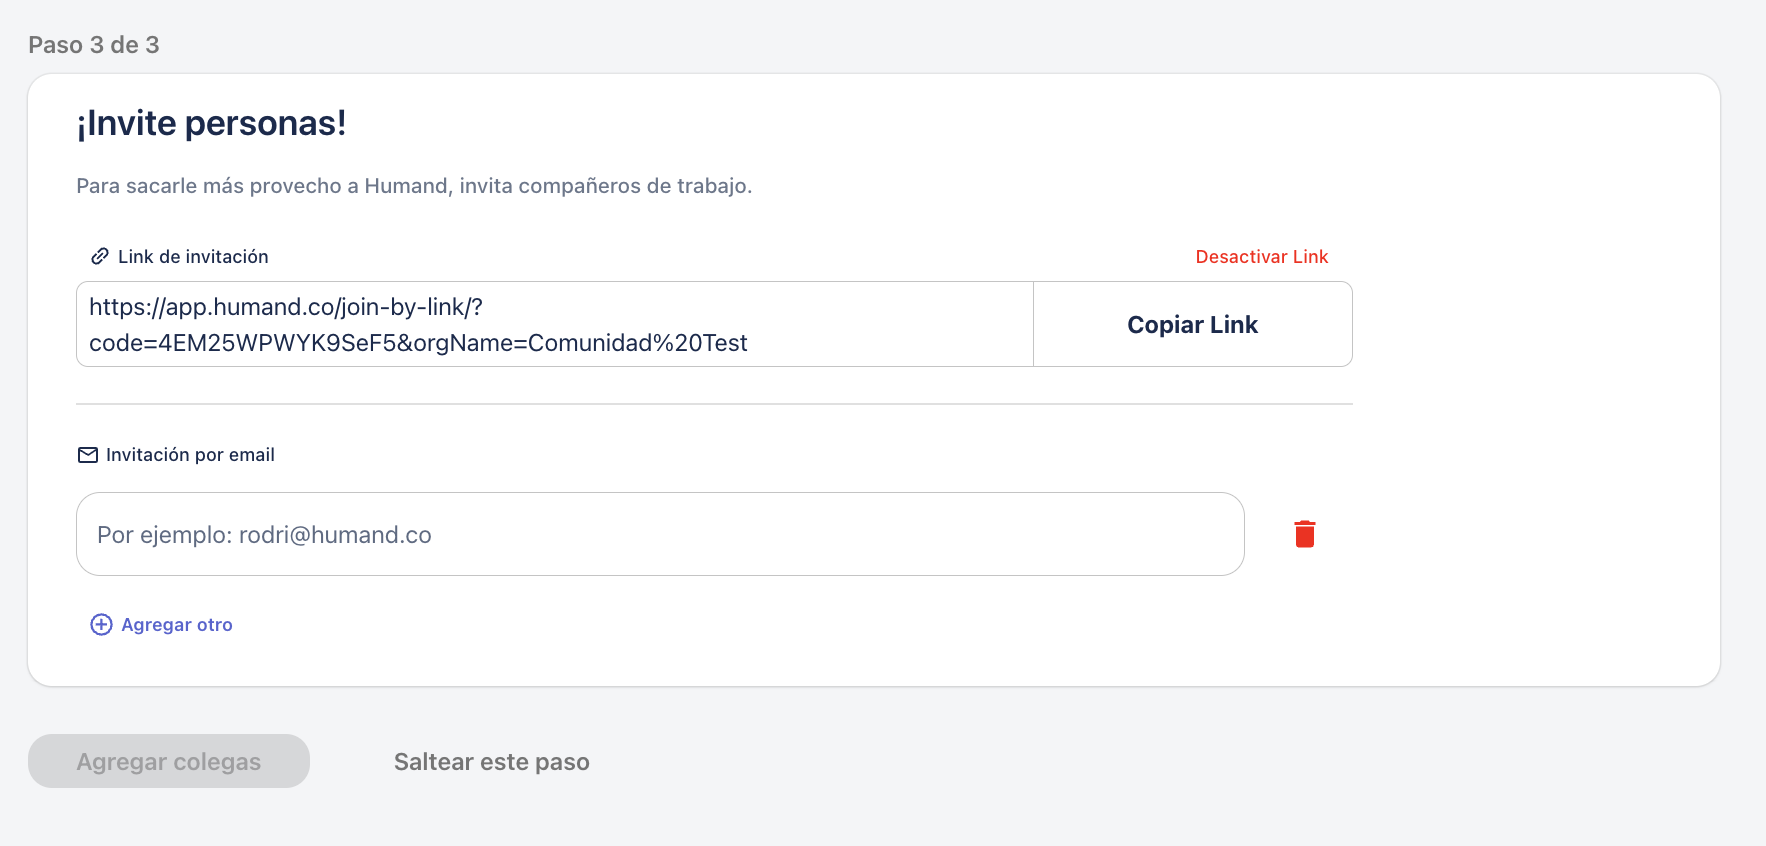This screenshot has height=846, width=1766.
Task: Click the https://app.humand.co line of the URL
Action: tap(286, 307)
